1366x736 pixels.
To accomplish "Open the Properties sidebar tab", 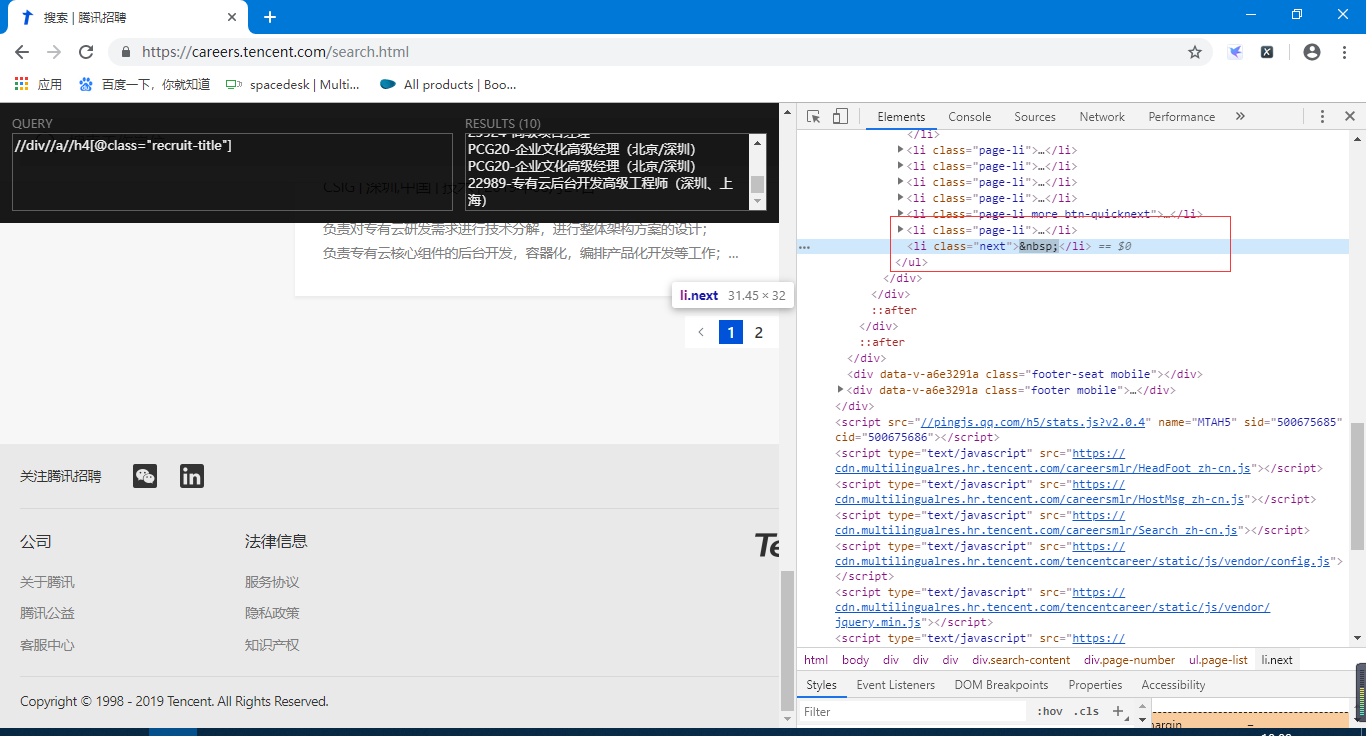I will point(1095,685).
